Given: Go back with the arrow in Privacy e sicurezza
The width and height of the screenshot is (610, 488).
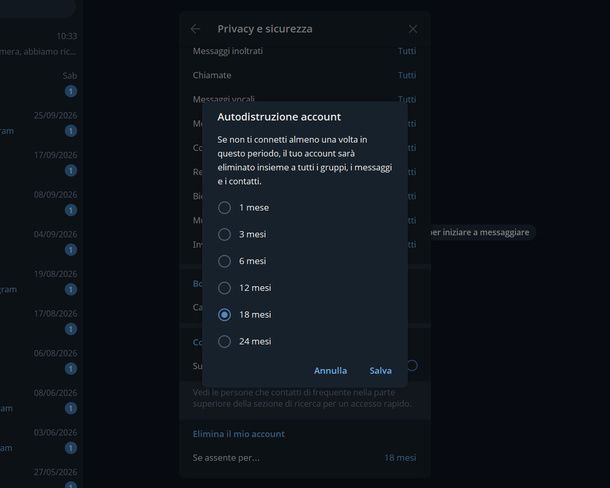Looking at the screenshot, I should coord(195,29).
